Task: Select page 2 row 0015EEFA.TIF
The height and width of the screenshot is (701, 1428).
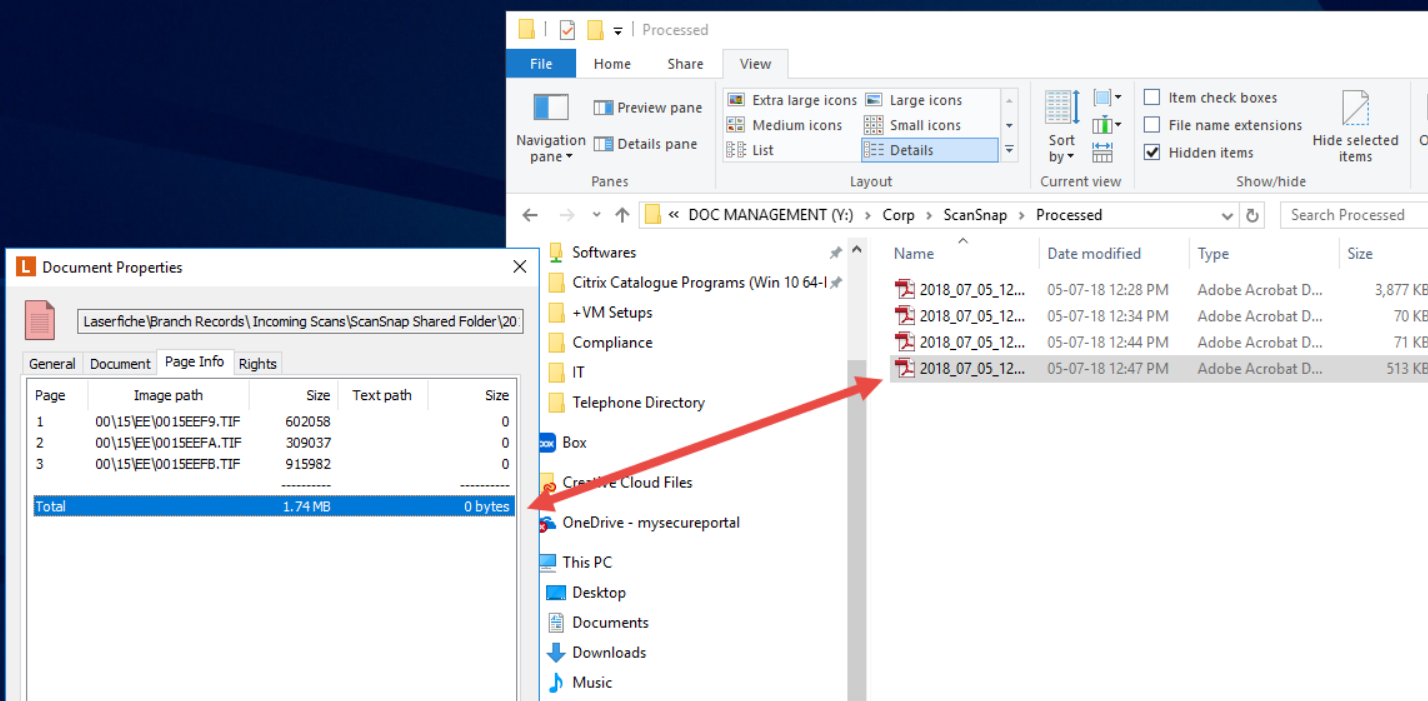Action: [x=273, y=442]
